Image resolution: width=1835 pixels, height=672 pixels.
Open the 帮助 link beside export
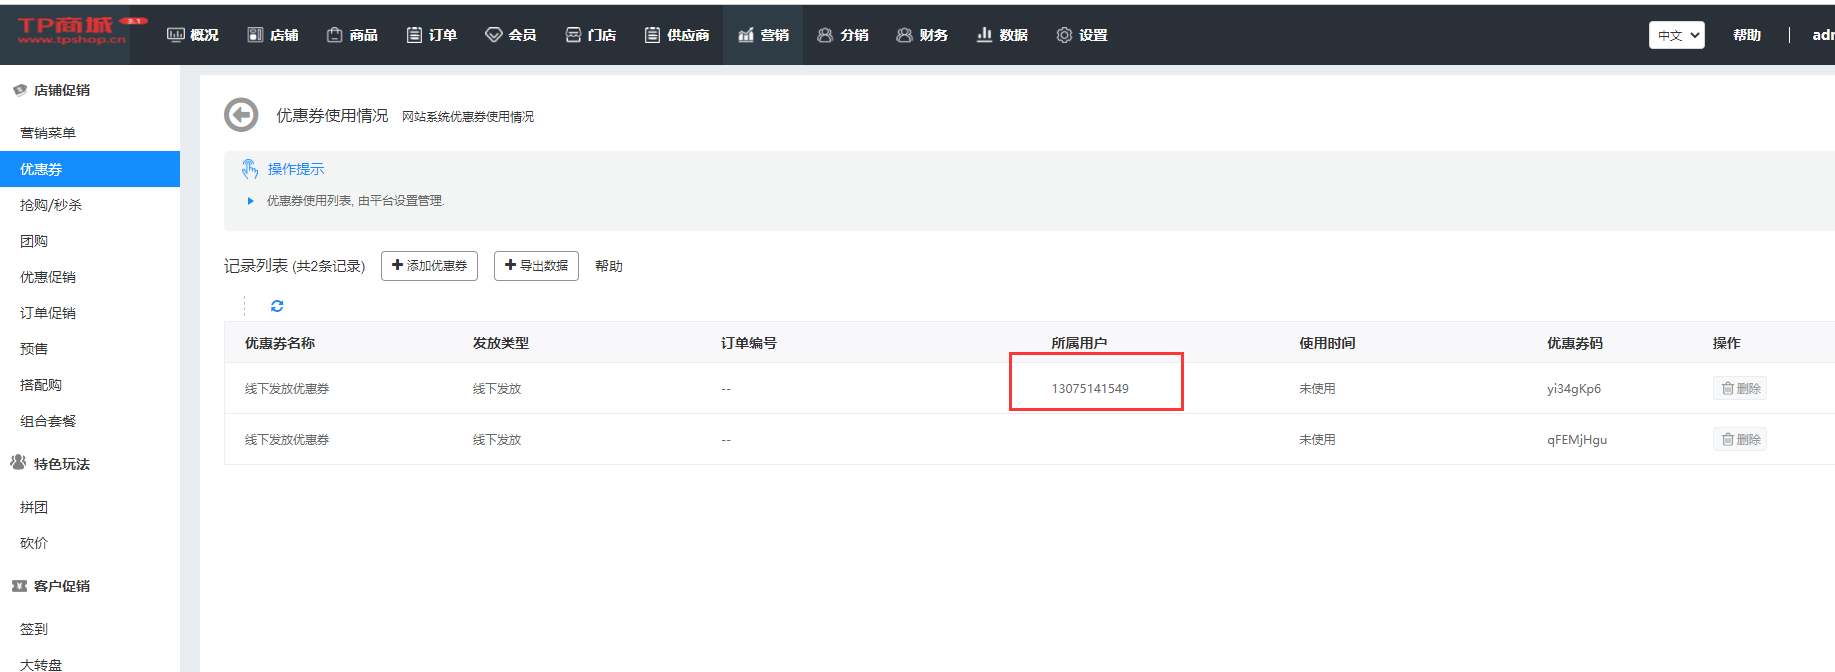point(608,266)
